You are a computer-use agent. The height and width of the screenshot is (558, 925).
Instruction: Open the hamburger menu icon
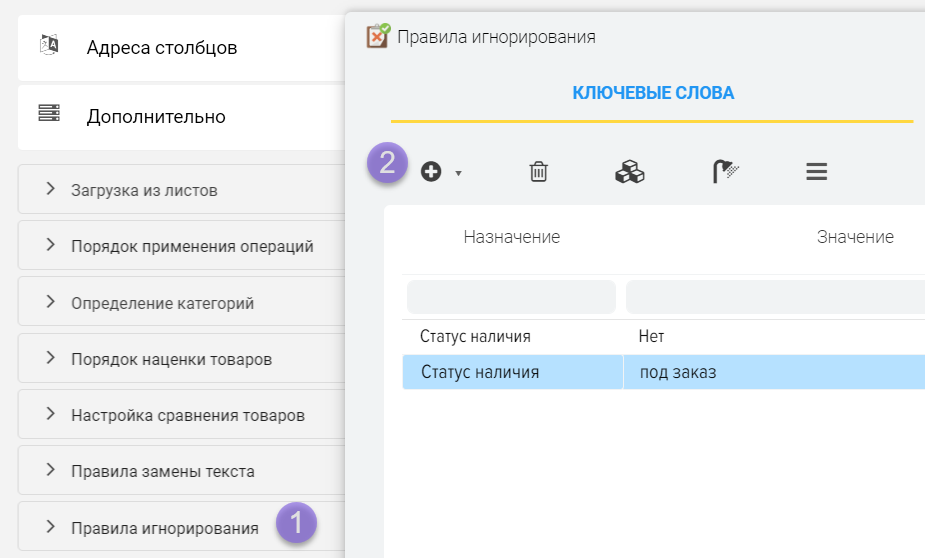point(816,172)
